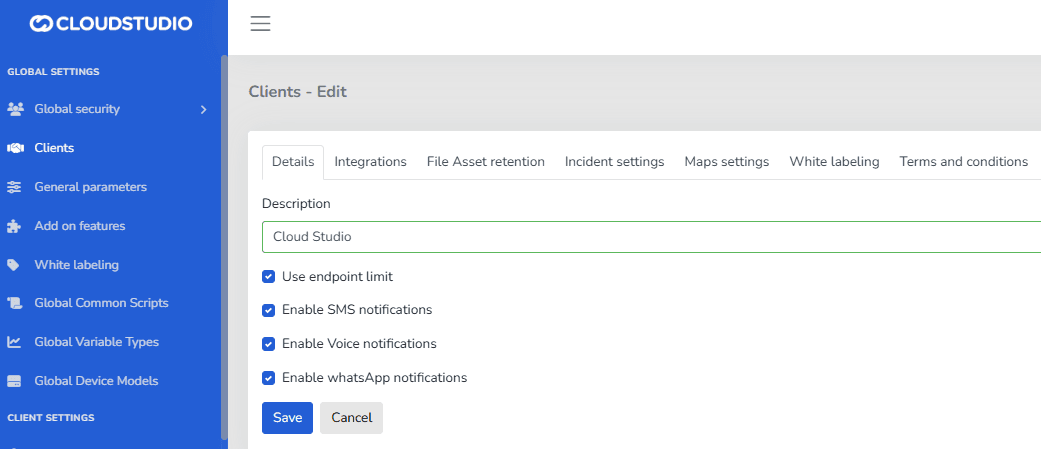This screenshot has height=449, width=1041.
Task: Click the Global security users icon
Action: (15, 109)
